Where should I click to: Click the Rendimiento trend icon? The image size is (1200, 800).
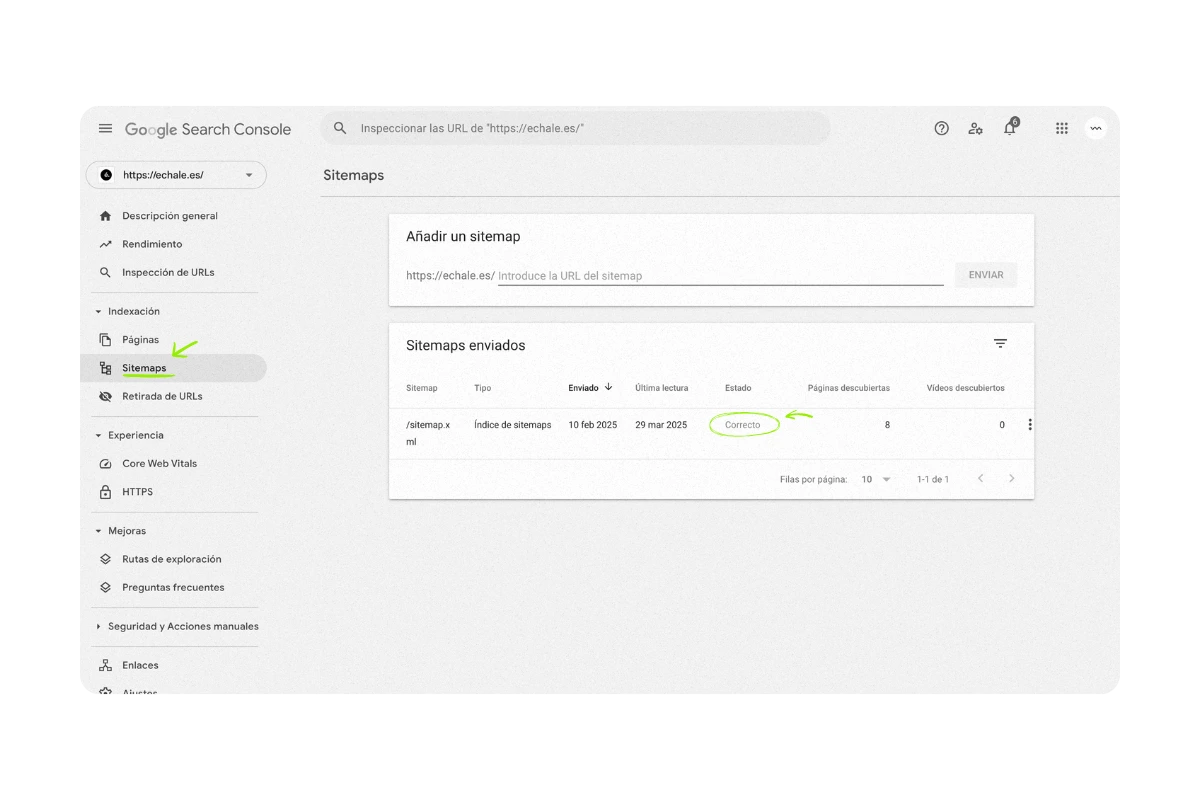[x=105, y=244]
